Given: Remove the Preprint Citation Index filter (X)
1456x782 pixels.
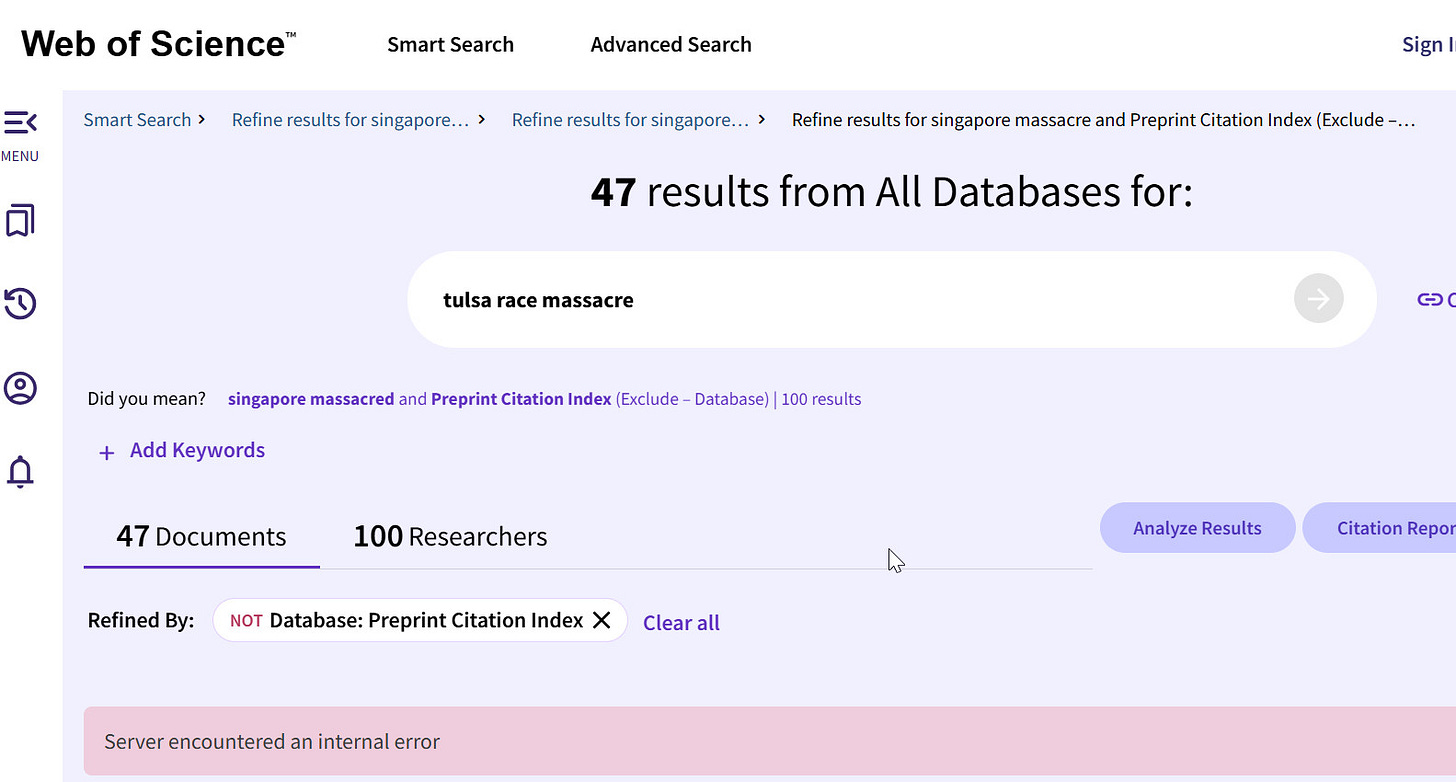Looking at the screenshot, I should [601, 620].
